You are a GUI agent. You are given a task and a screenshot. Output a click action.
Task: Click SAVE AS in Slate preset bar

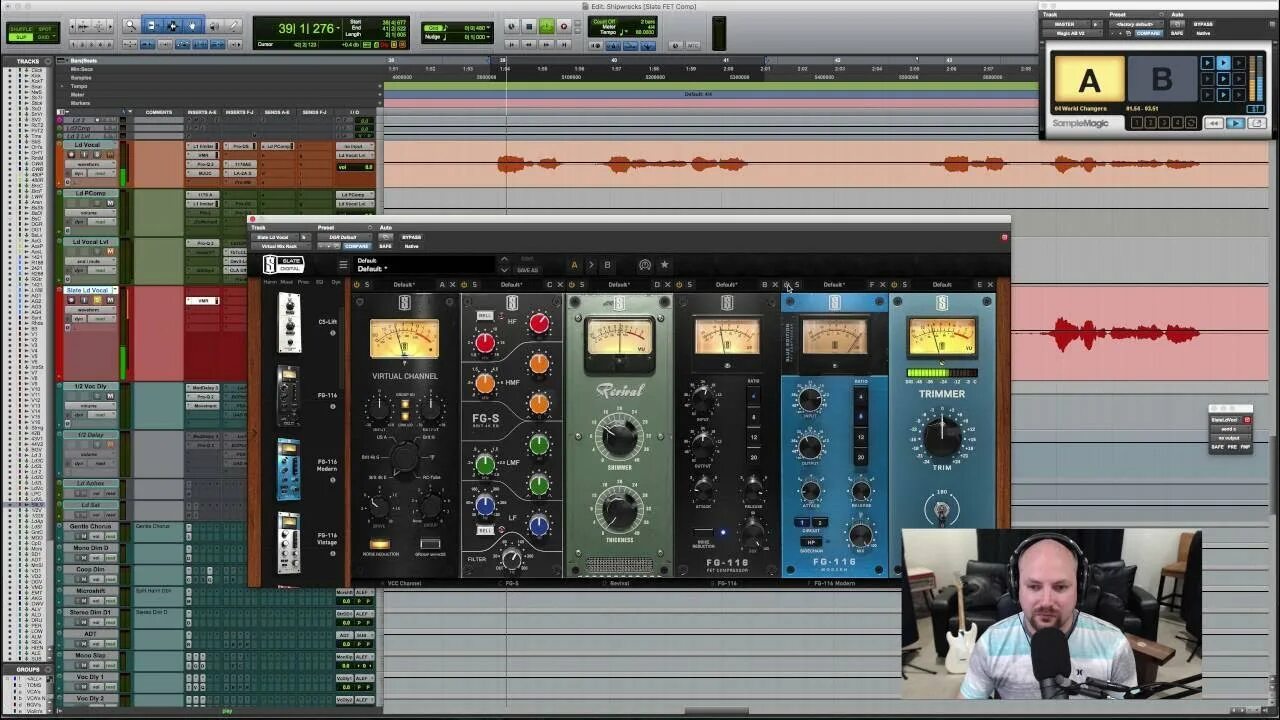click(527, 270)
